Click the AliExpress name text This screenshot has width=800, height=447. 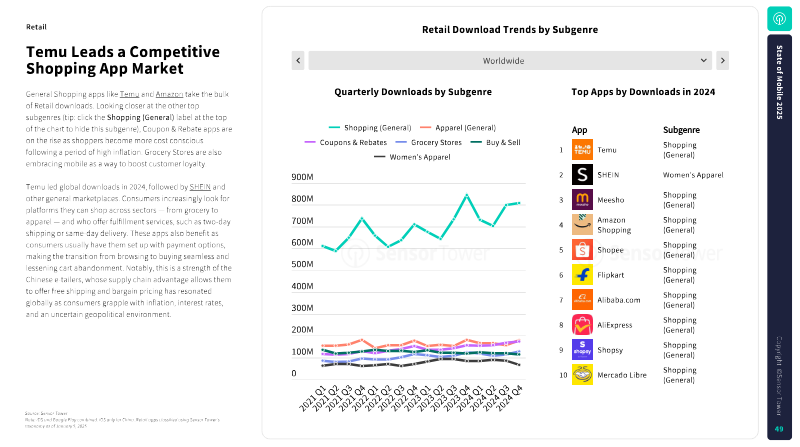click(615, 325)
